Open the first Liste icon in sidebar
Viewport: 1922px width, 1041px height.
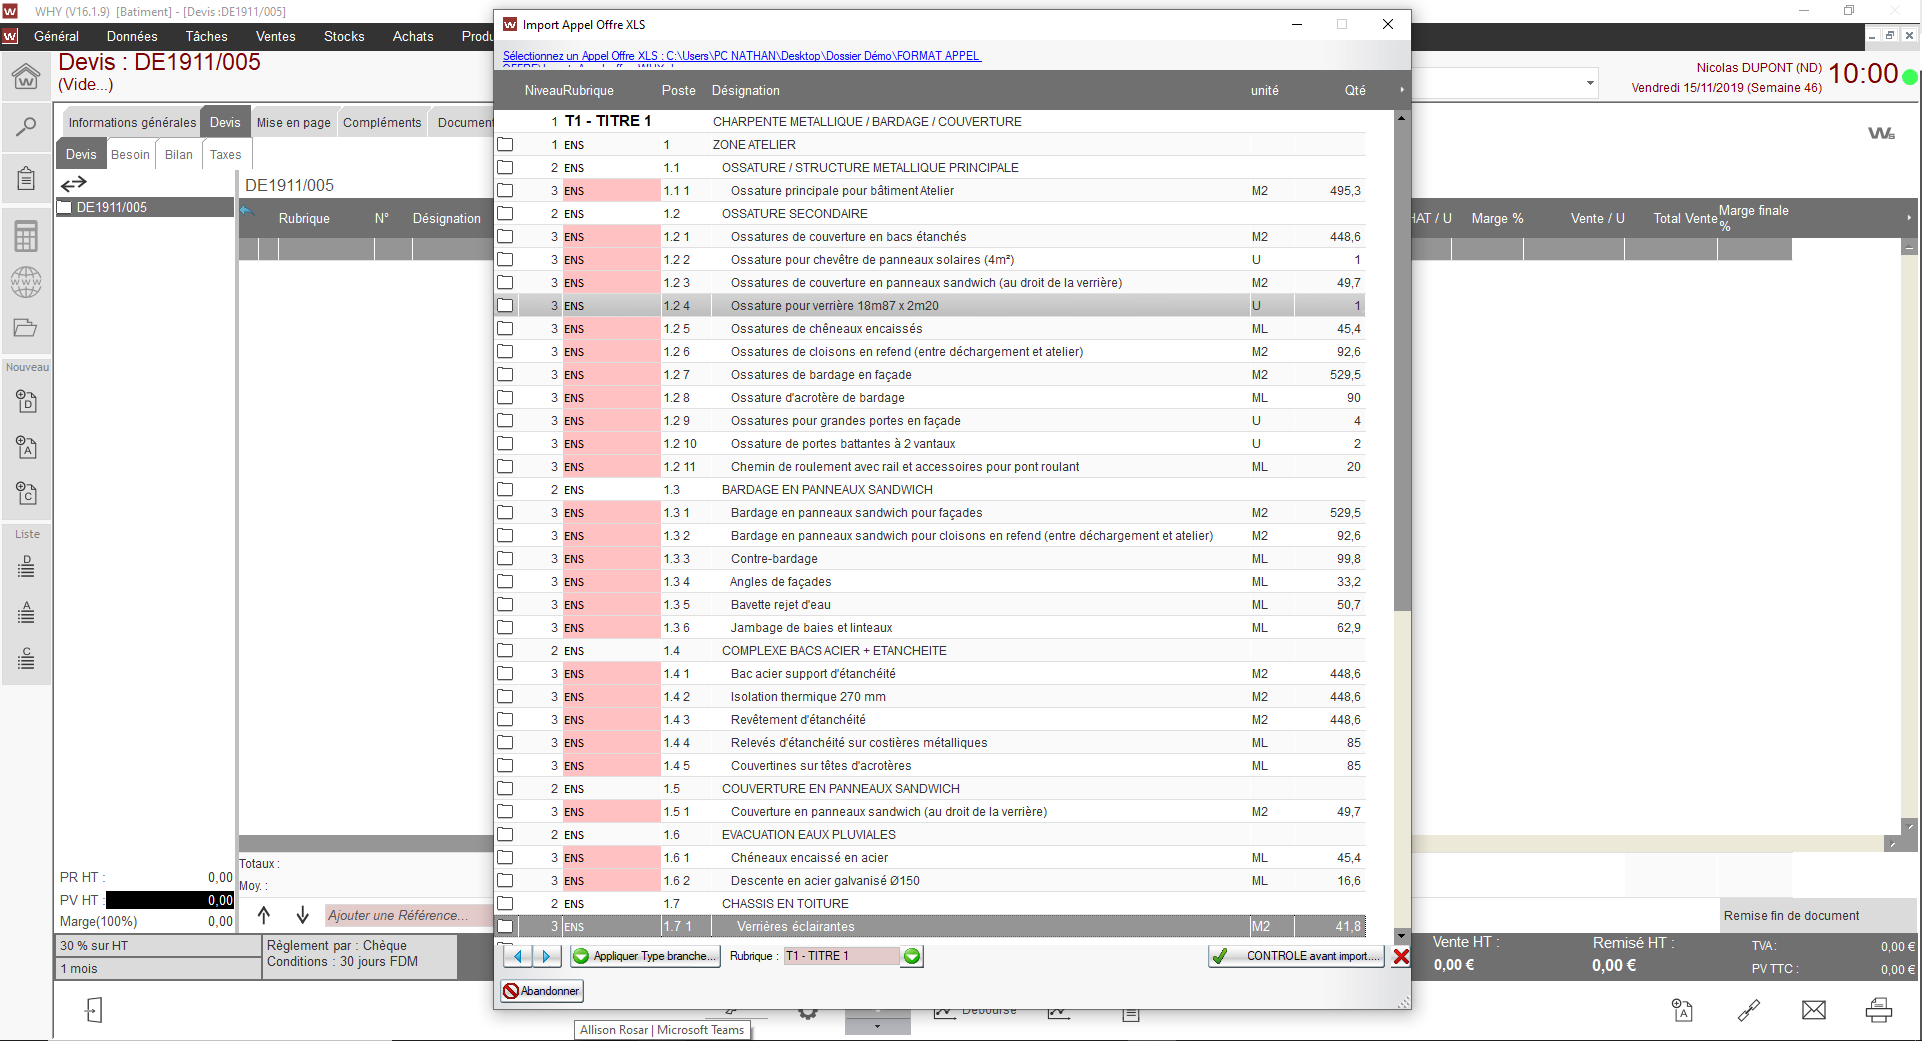click(x=27, y=567)
